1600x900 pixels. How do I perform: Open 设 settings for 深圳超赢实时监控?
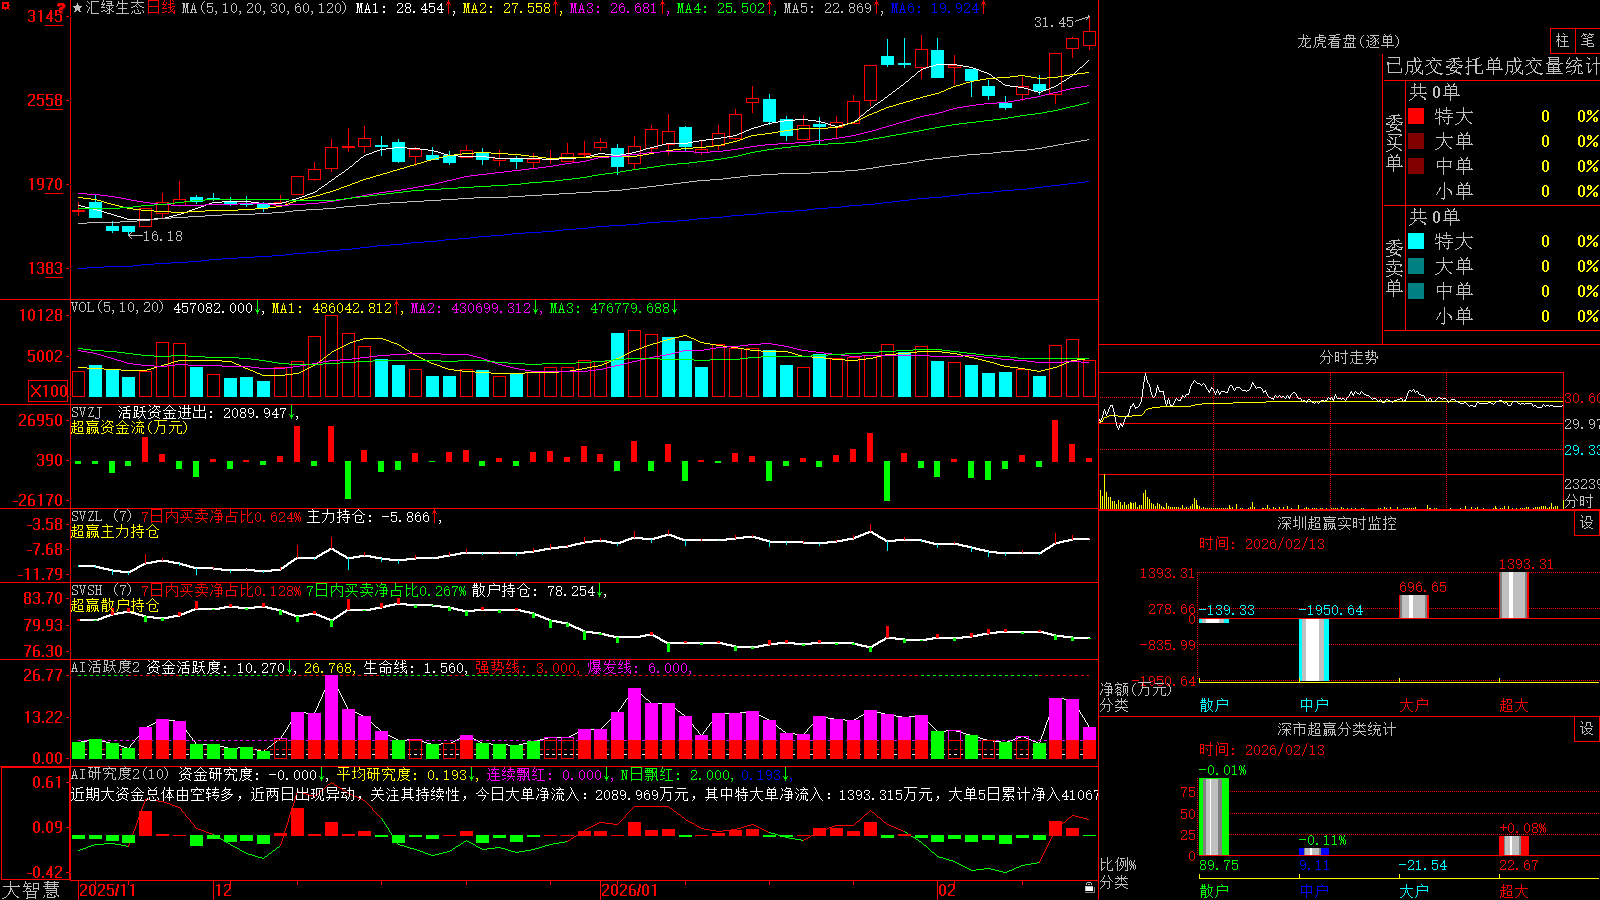tap(1587, 523)
